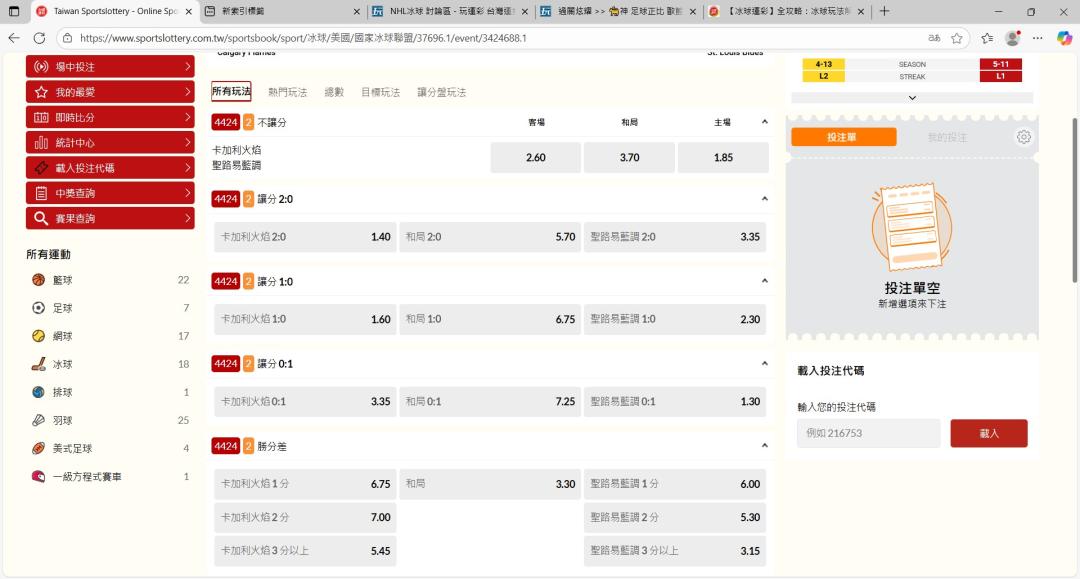Open bet slip settings gear icon
Image resolution: width=1080 pixels, height=579 pixels.
click(x=1023, y=137)
